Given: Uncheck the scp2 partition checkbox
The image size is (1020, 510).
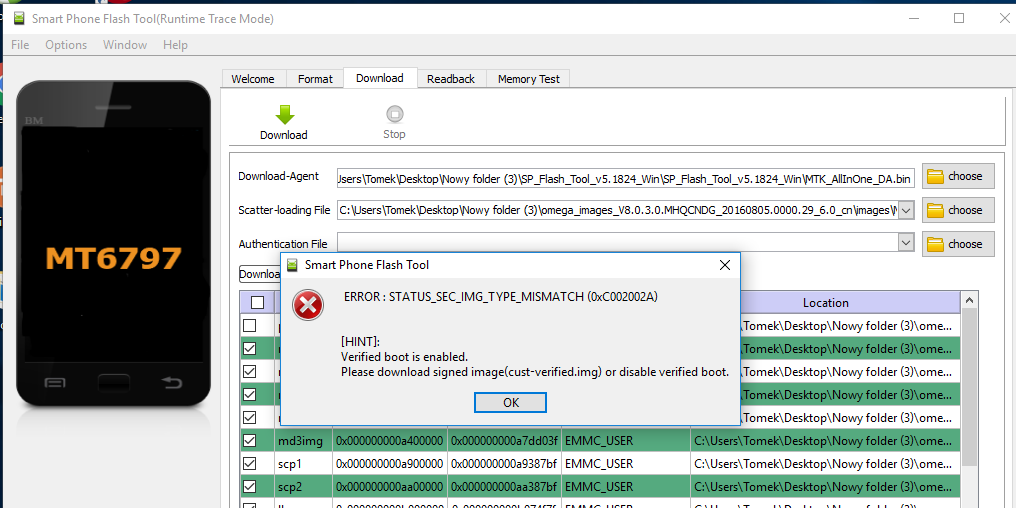Looking at the screenshot, I should pyautogui.click(x=249, y=486).
